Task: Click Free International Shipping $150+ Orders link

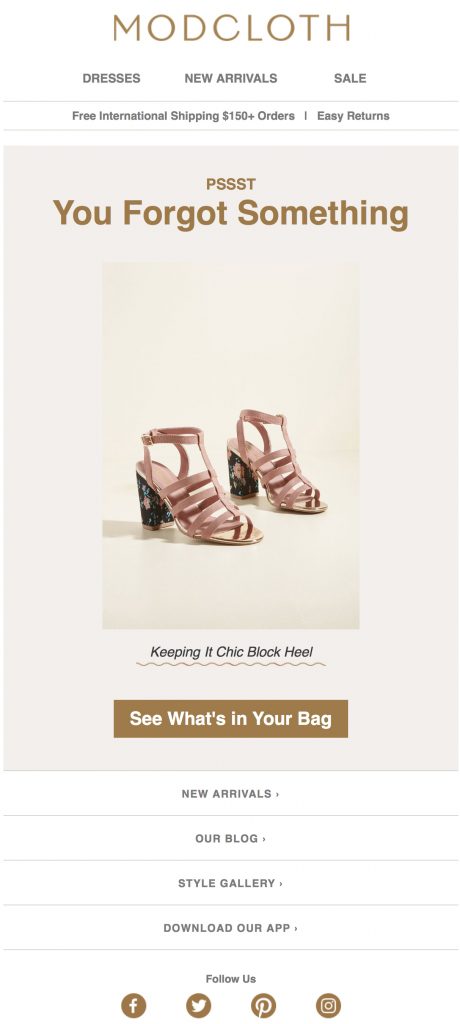Action: [x=183, y=116]
